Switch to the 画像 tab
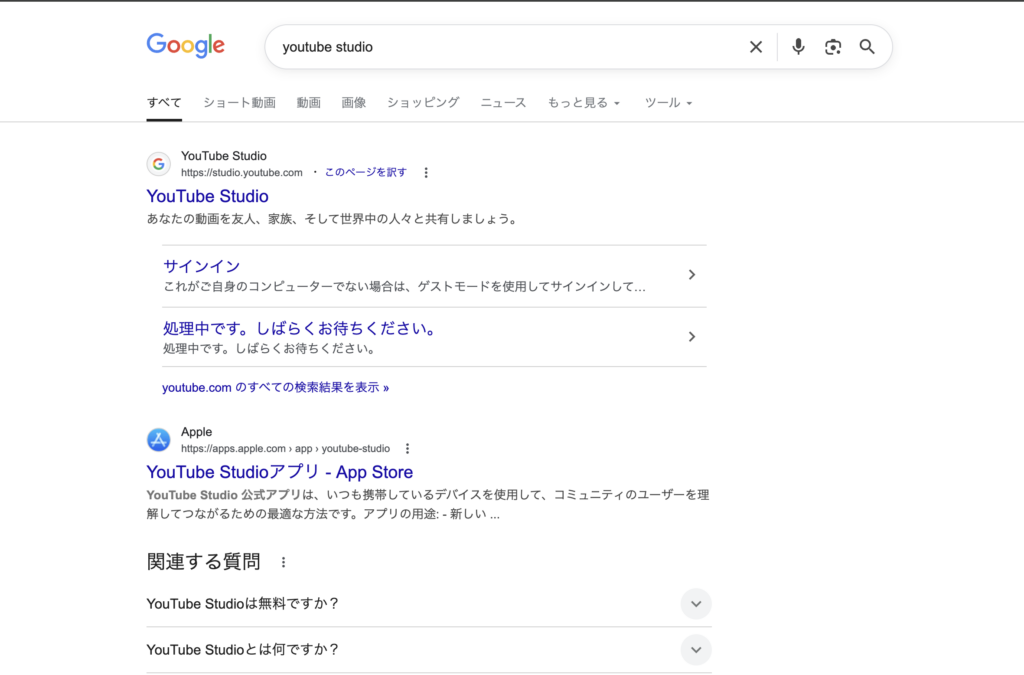This screenshot has width=1024, height=675. click(x=353, y=102)
